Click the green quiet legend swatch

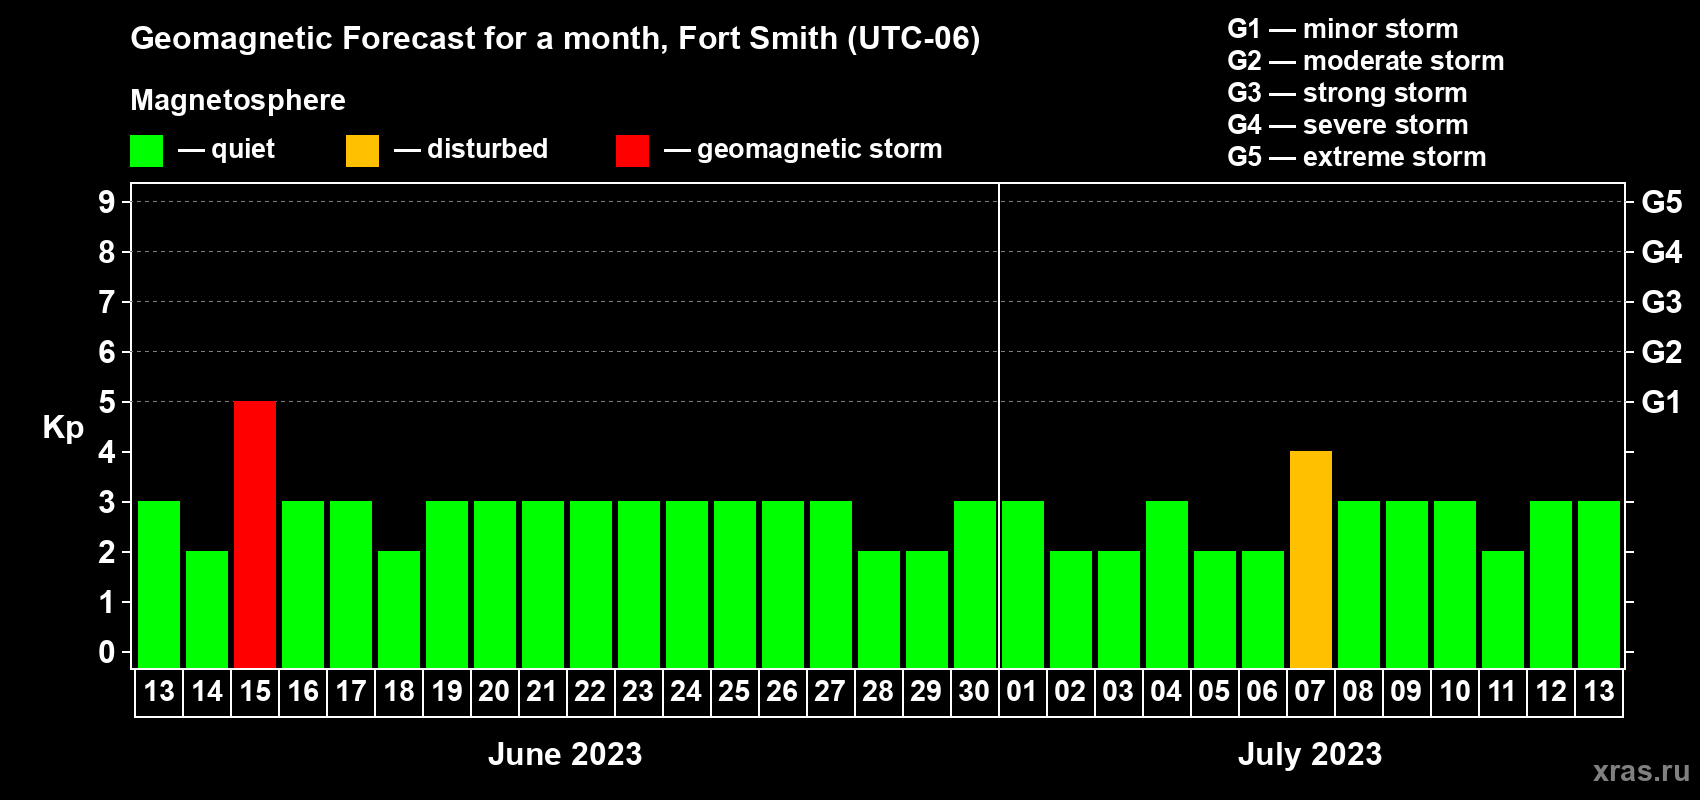146,151
